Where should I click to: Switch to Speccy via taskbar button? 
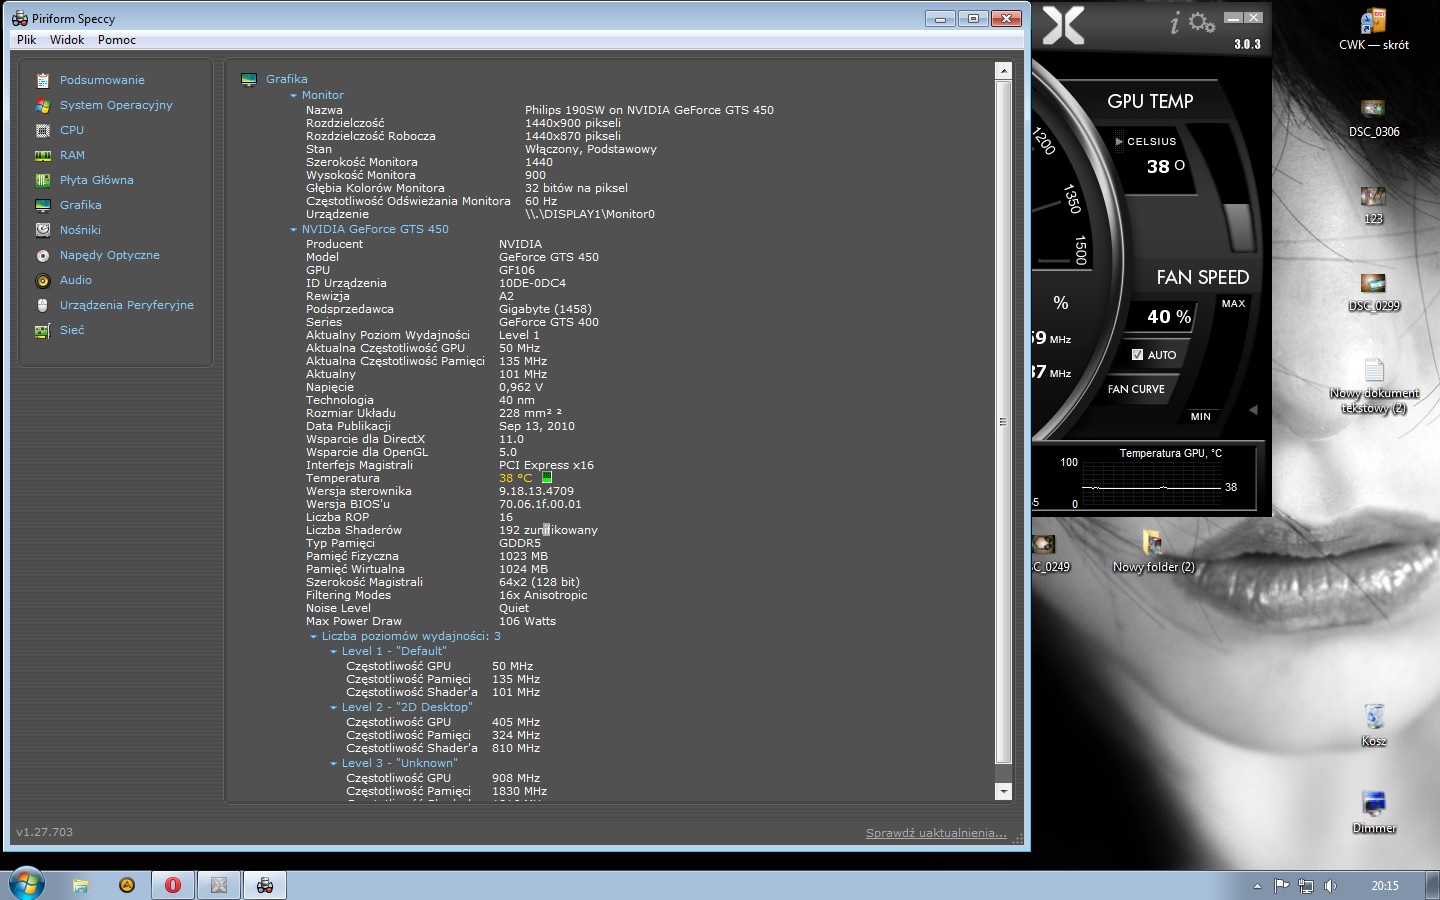pyautogui.click(x=265, y=885)
